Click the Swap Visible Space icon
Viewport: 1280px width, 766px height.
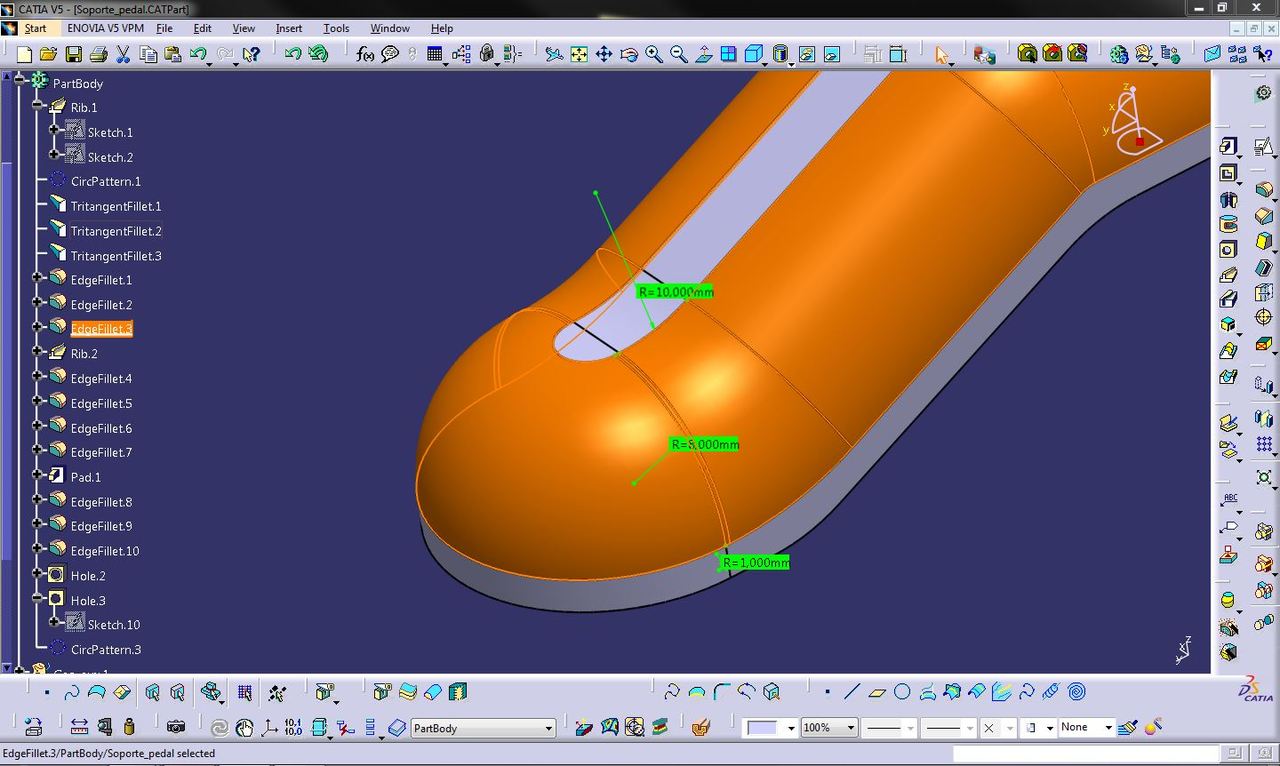pyautogui.click(x=832, y=54)
